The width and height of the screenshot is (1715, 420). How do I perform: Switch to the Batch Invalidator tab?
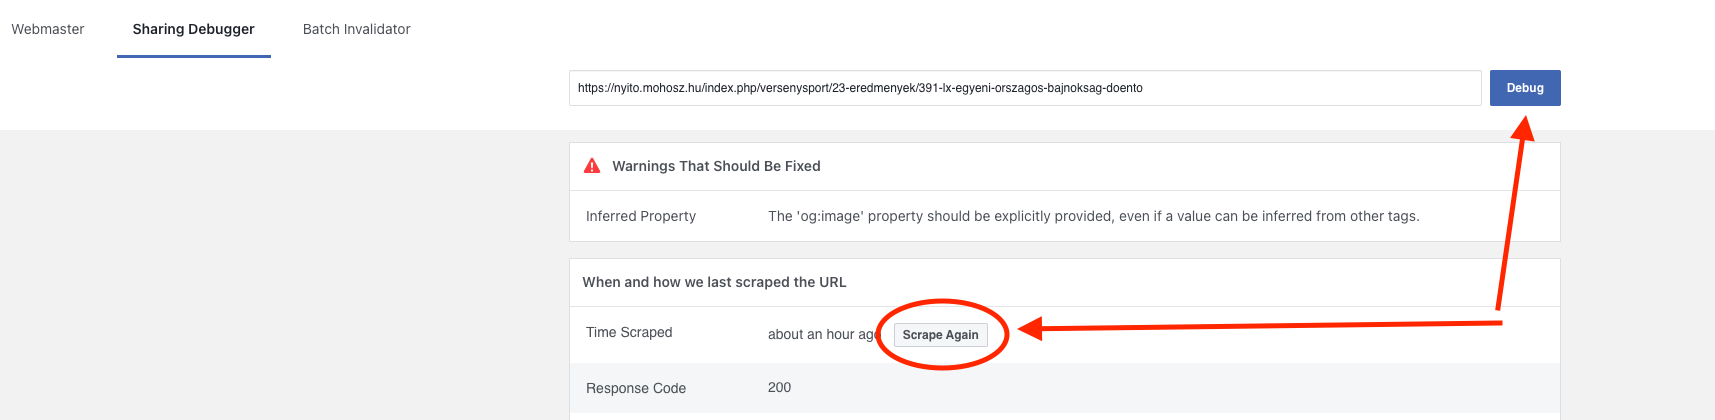coord(356,29)
